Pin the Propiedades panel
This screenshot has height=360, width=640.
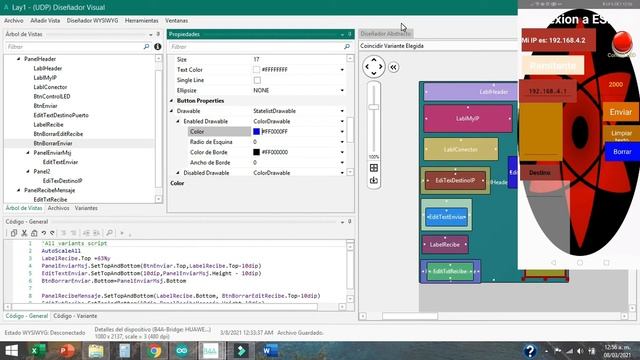pyautogui.click(x=350, y=34)
